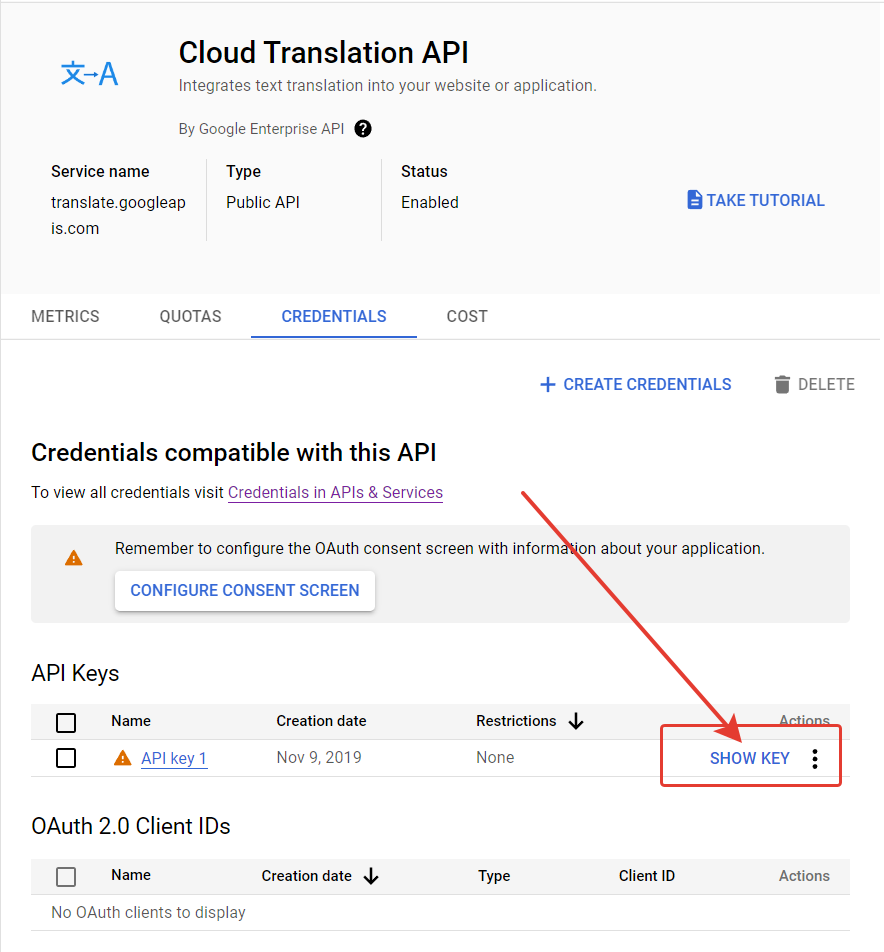The height and width of the screenshot is (952, 884).
Task: Click the plus icon for Create Credentials
Action: 548,384
